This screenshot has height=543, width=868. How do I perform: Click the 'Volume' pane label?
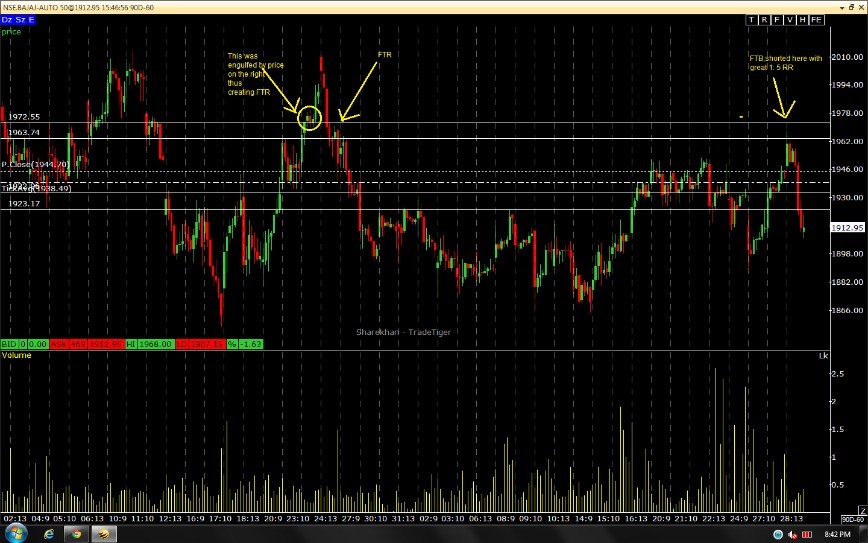click(16, 355)
